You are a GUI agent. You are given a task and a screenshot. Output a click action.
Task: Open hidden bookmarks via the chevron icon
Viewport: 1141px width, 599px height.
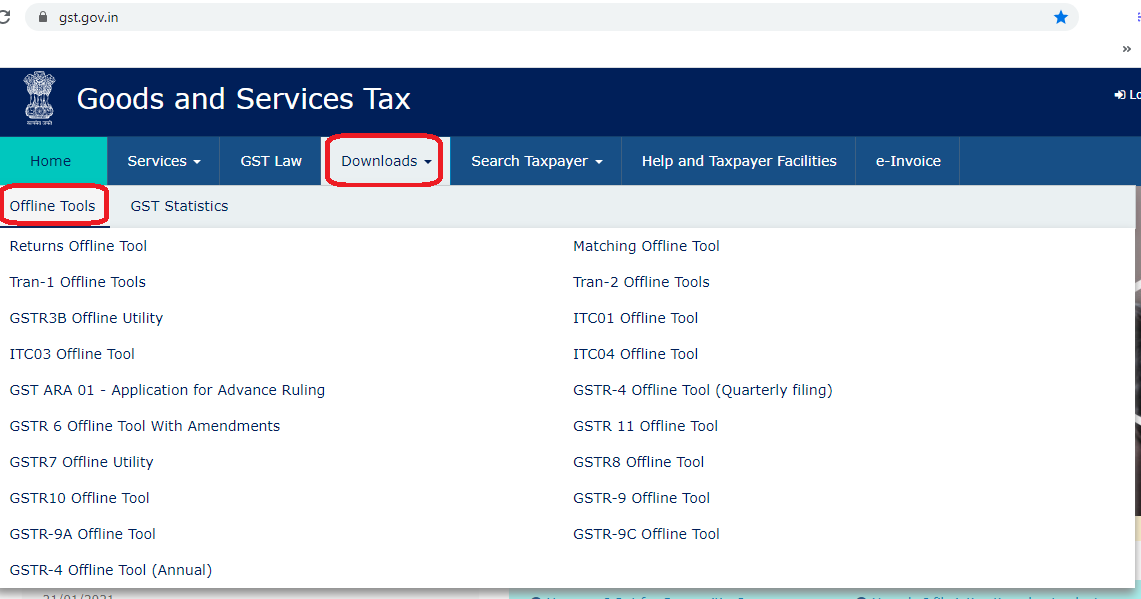(1126, 49)
